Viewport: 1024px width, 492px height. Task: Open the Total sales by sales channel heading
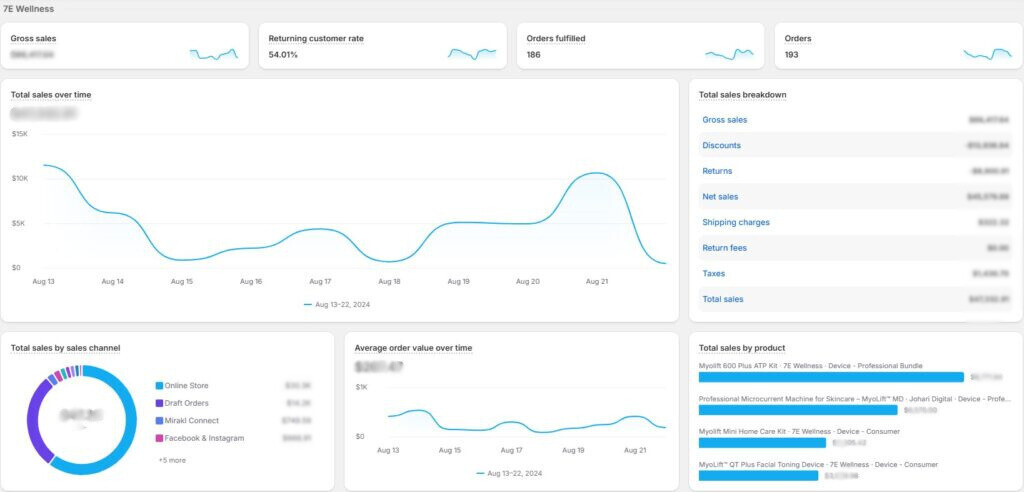[66, 348]
